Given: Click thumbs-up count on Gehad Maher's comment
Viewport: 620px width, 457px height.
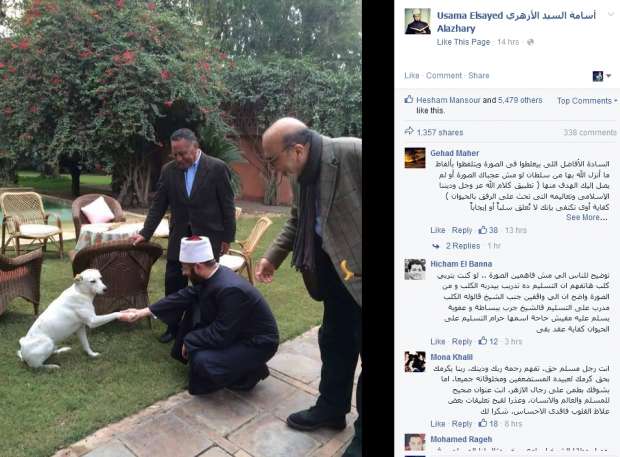Looking at the screenshot, I should click(488, 230).
